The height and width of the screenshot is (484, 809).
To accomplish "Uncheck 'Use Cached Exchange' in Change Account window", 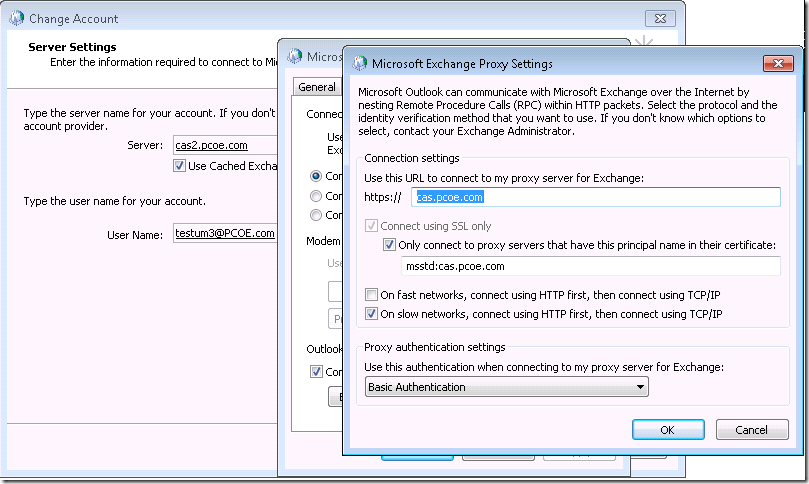I will 179,166.
